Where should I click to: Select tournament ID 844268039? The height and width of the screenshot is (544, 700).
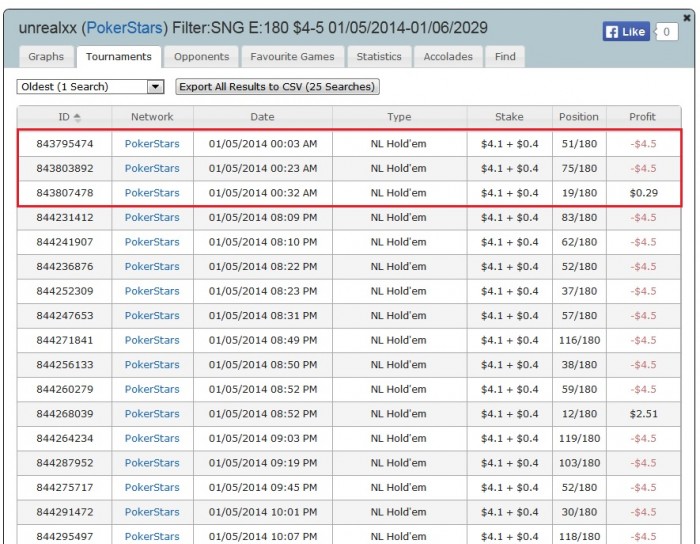[x=65, y=414]
